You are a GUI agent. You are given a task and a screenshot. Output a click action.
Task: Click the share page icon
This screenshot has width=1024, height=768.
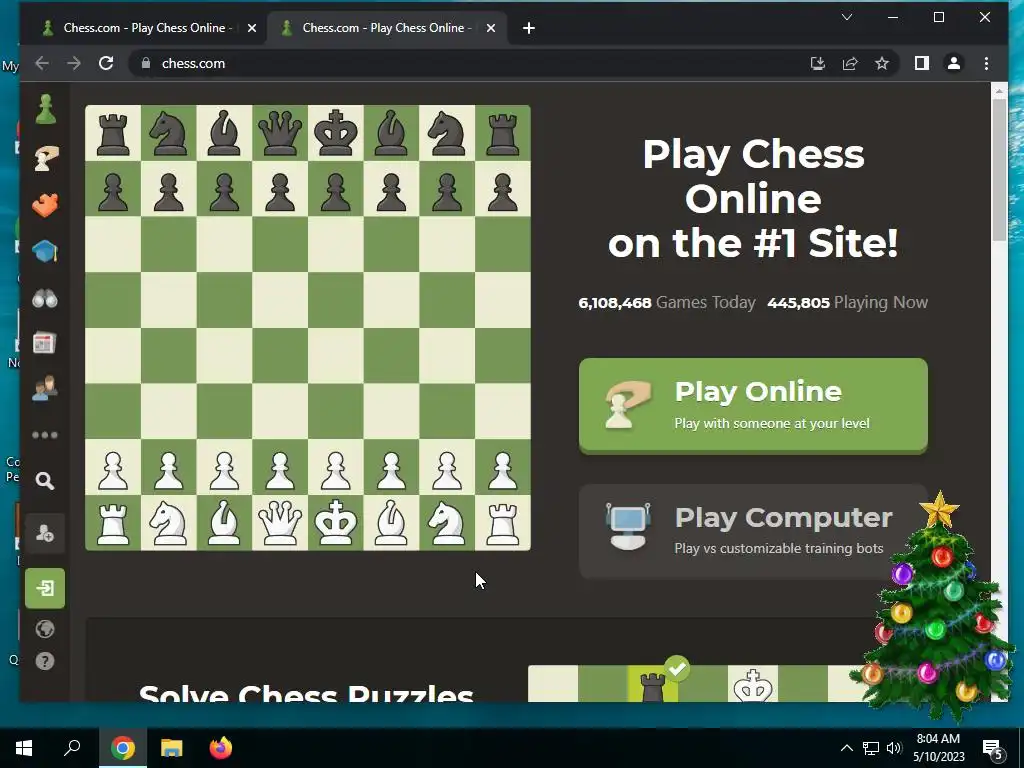[x=850, y=63]
